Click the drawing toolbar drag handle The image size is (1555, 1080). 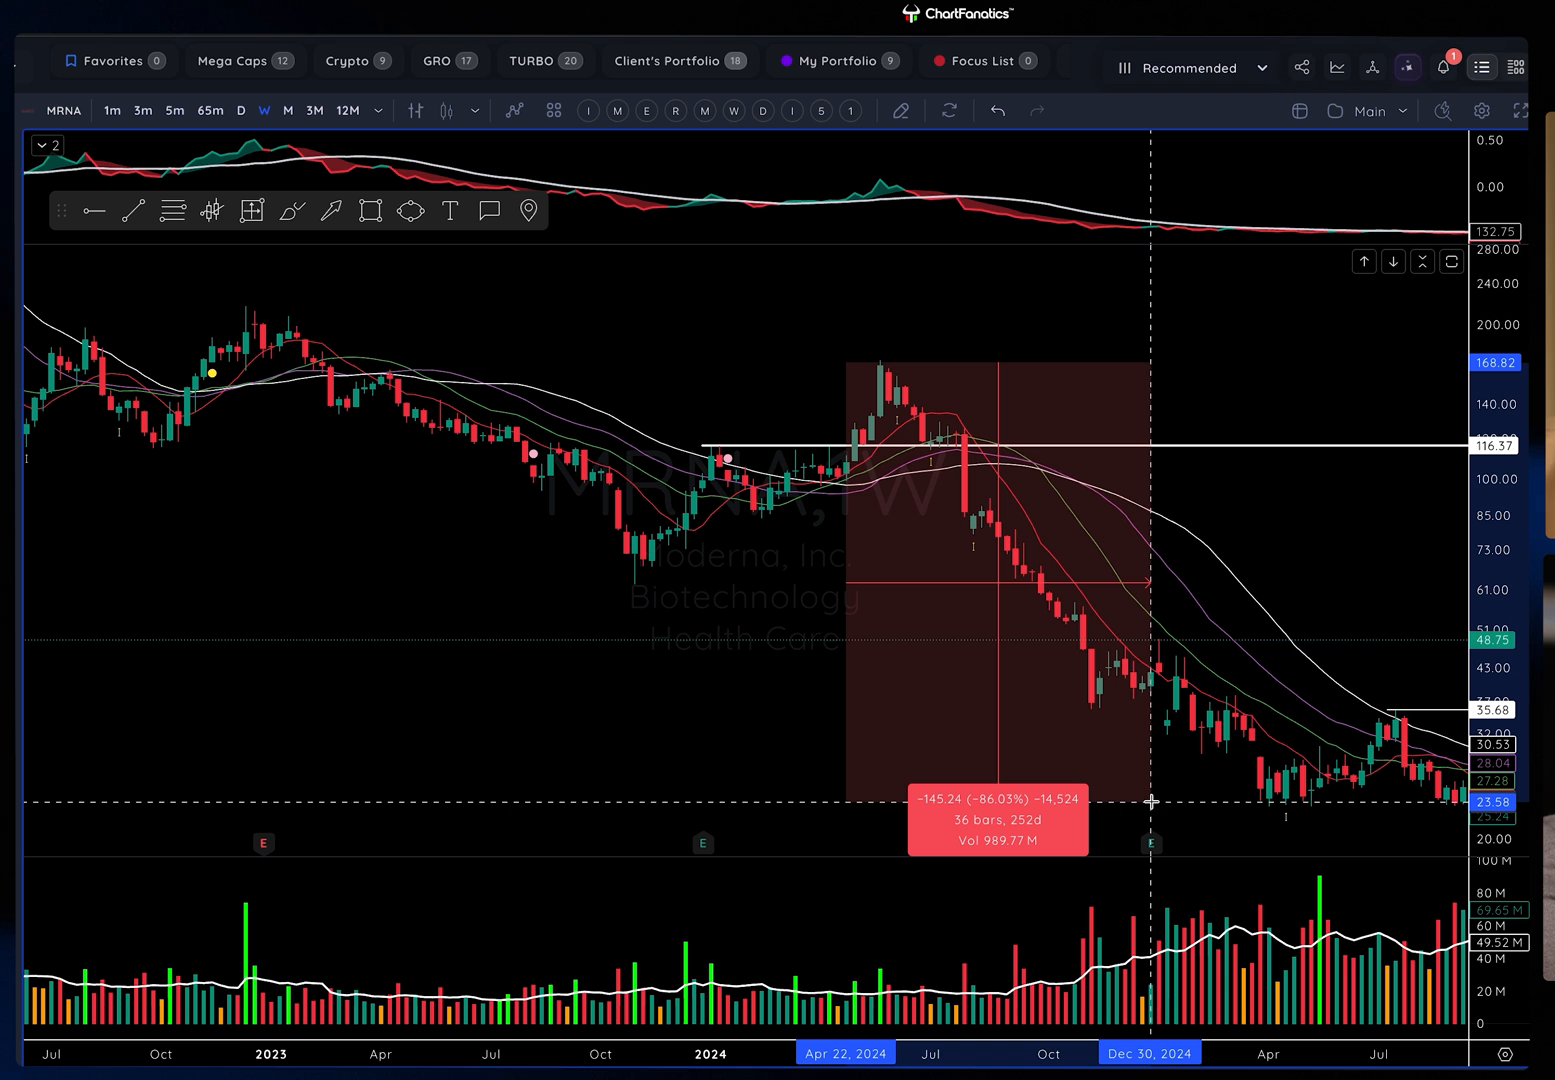(x=62, y=211)
